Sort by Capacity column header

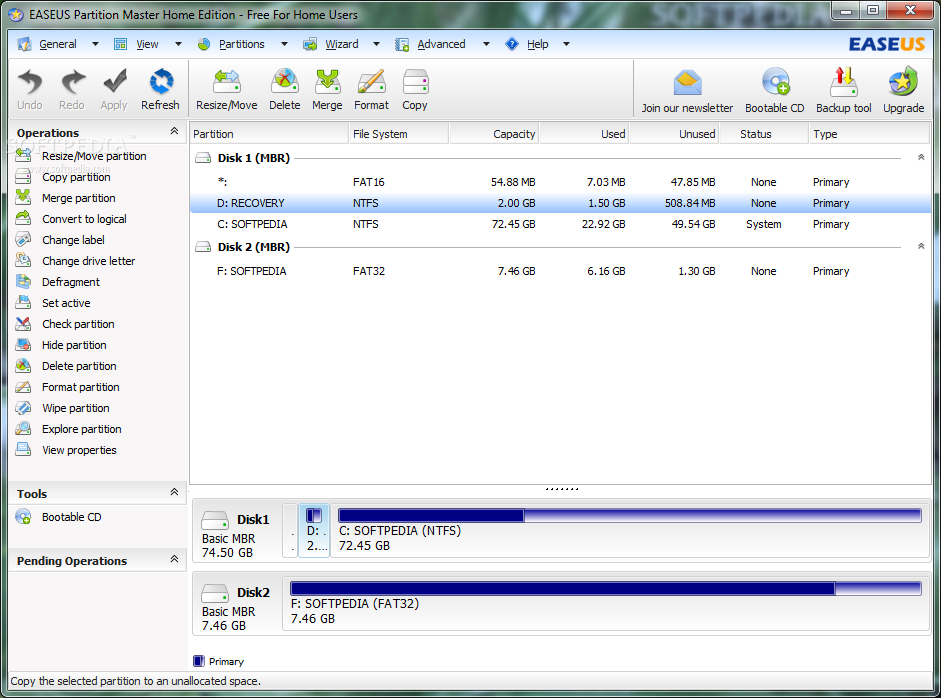494,134
